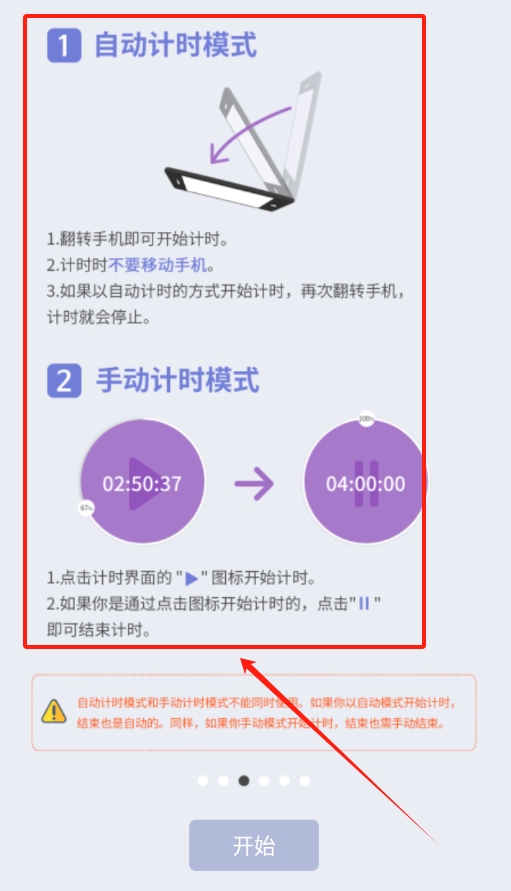This screenshot has height=891, width=511.
Task: Click the play timer circle 02:50:37
Action: tap(143, 482)
